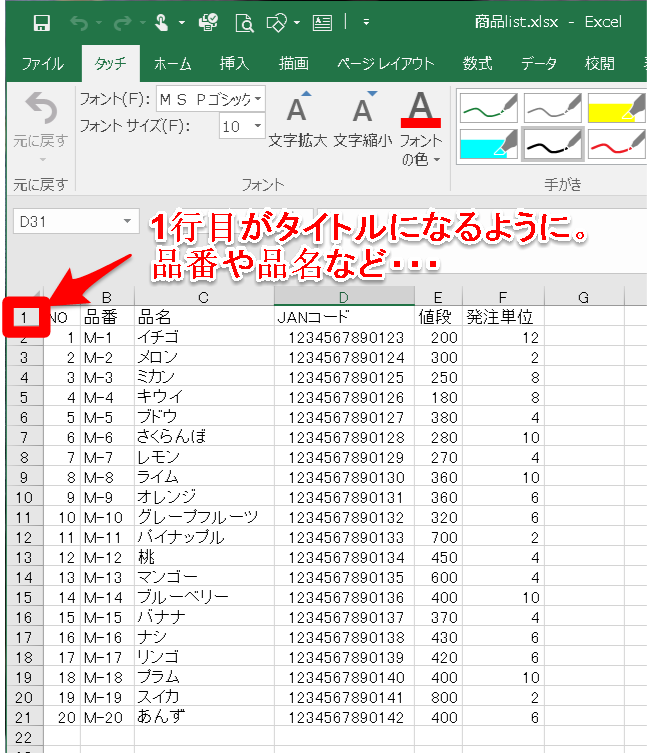
Task: Open the Touch mode dropdown arrow
Action: click(x=182, y=23)
